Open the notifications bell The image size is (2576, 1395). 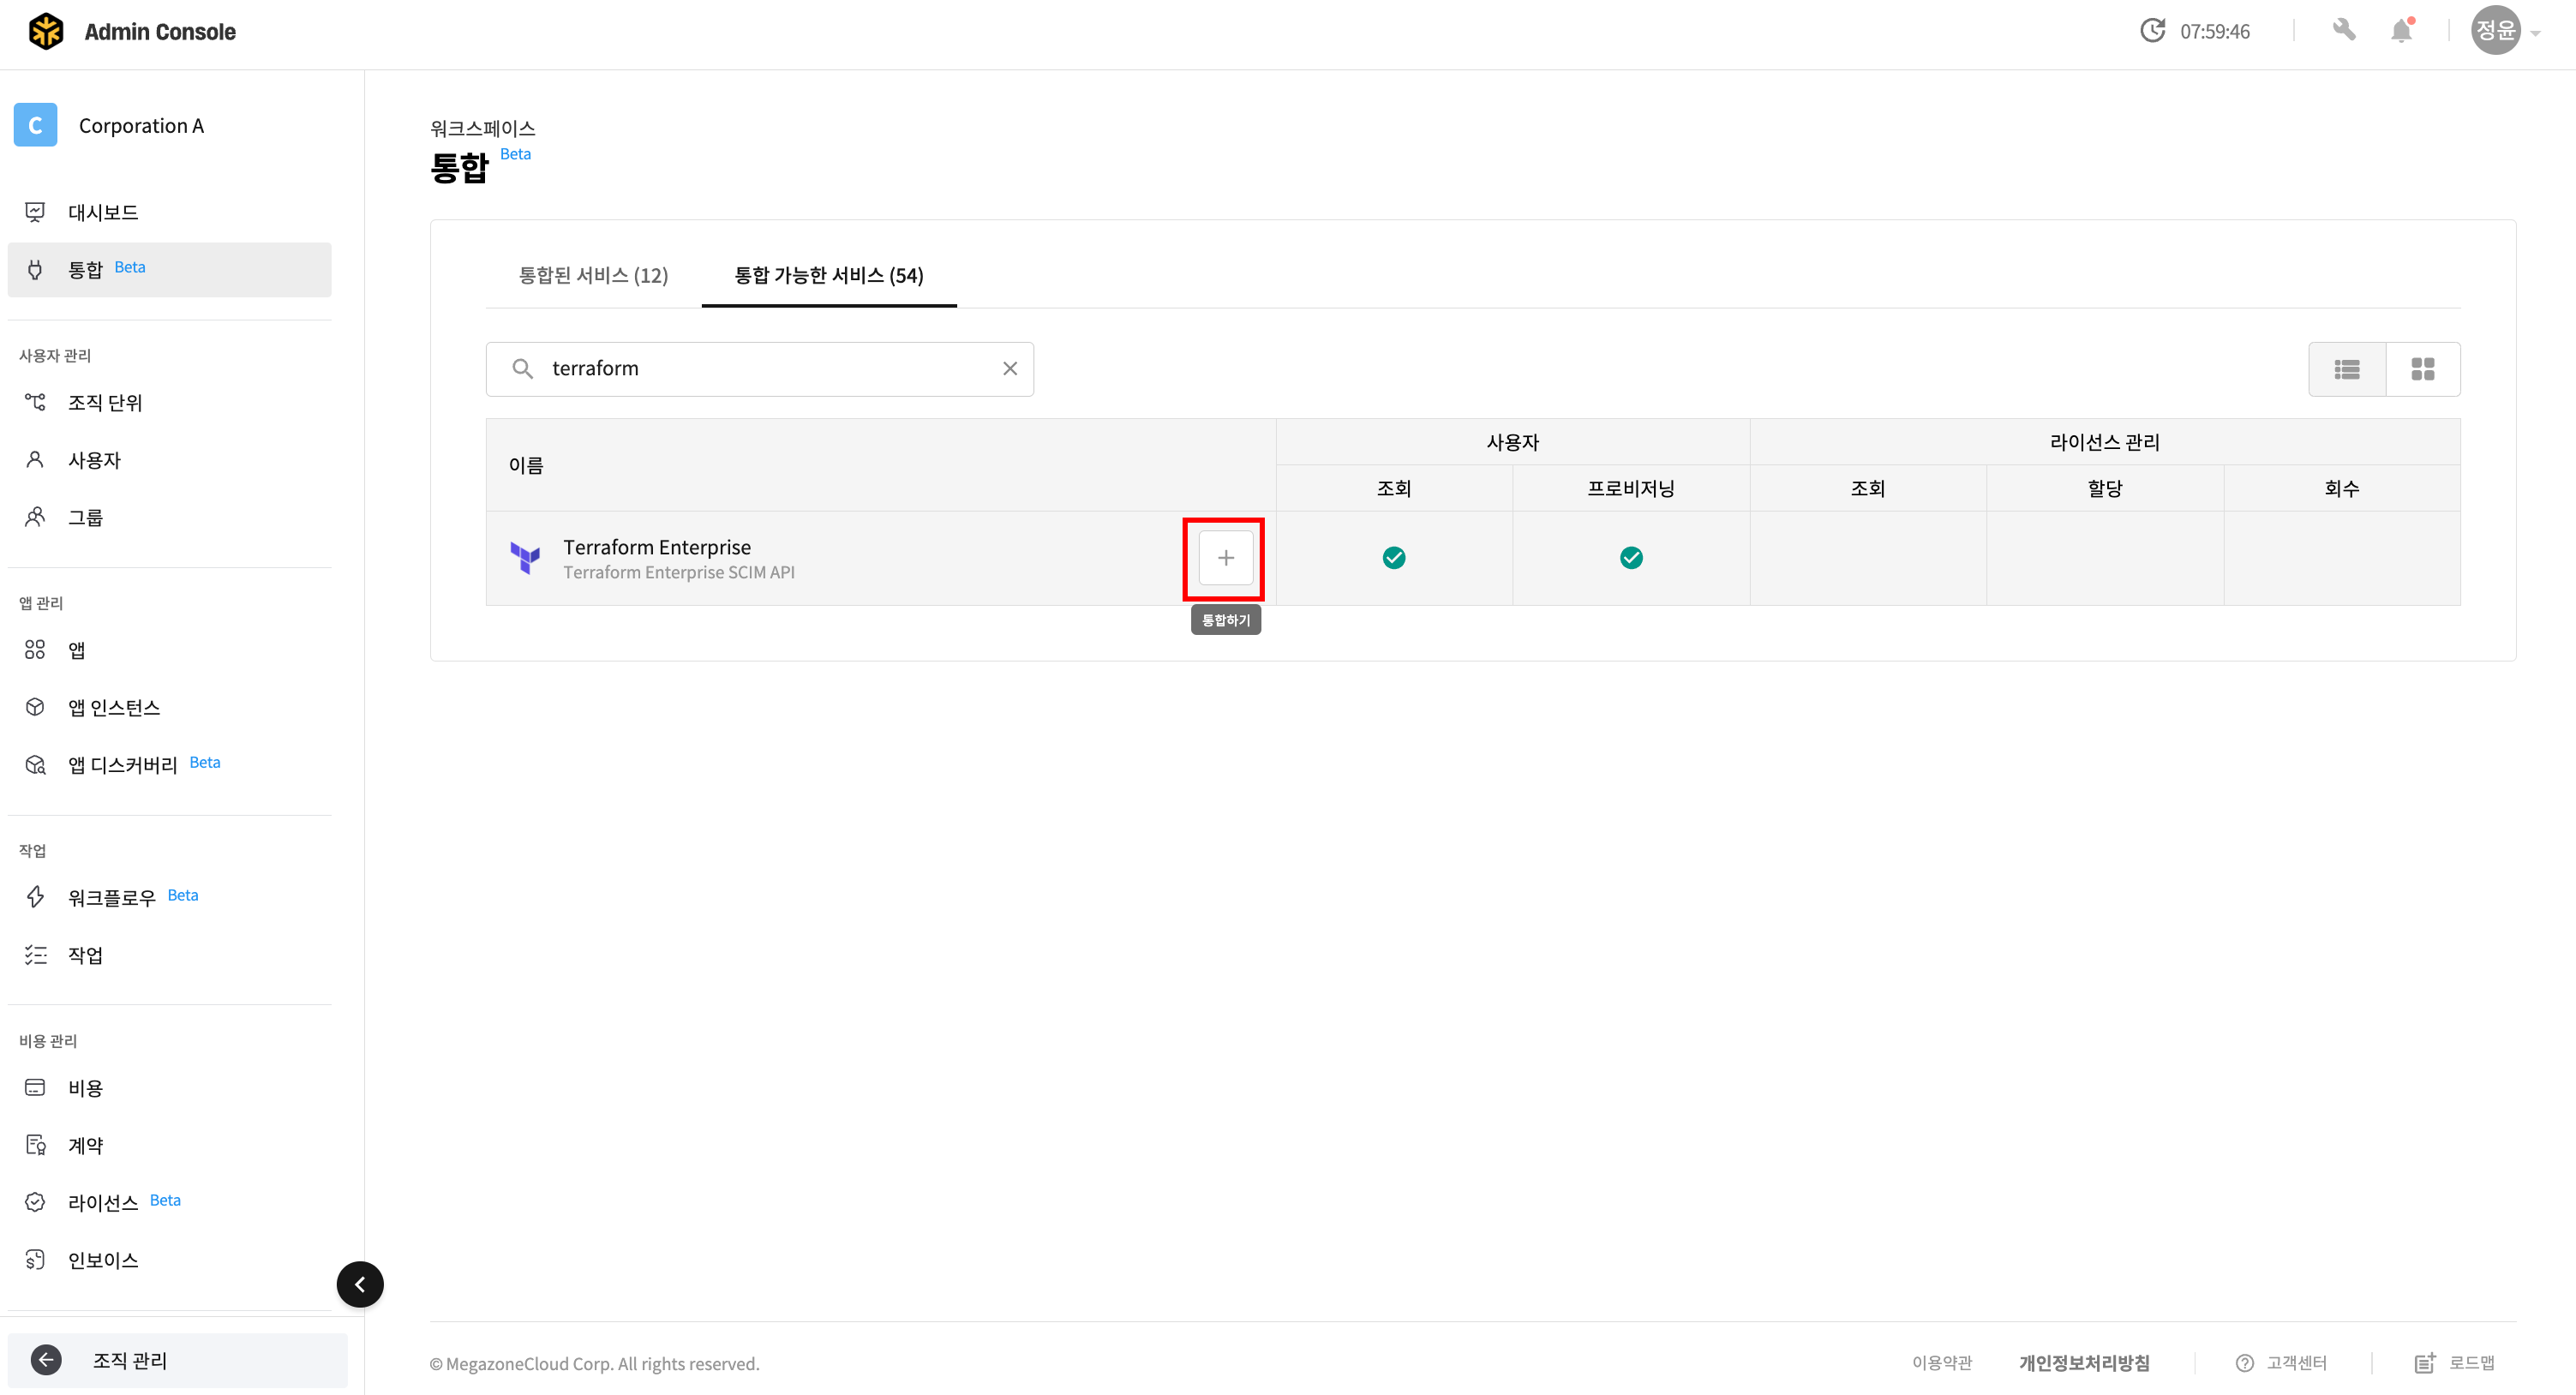2401,31
